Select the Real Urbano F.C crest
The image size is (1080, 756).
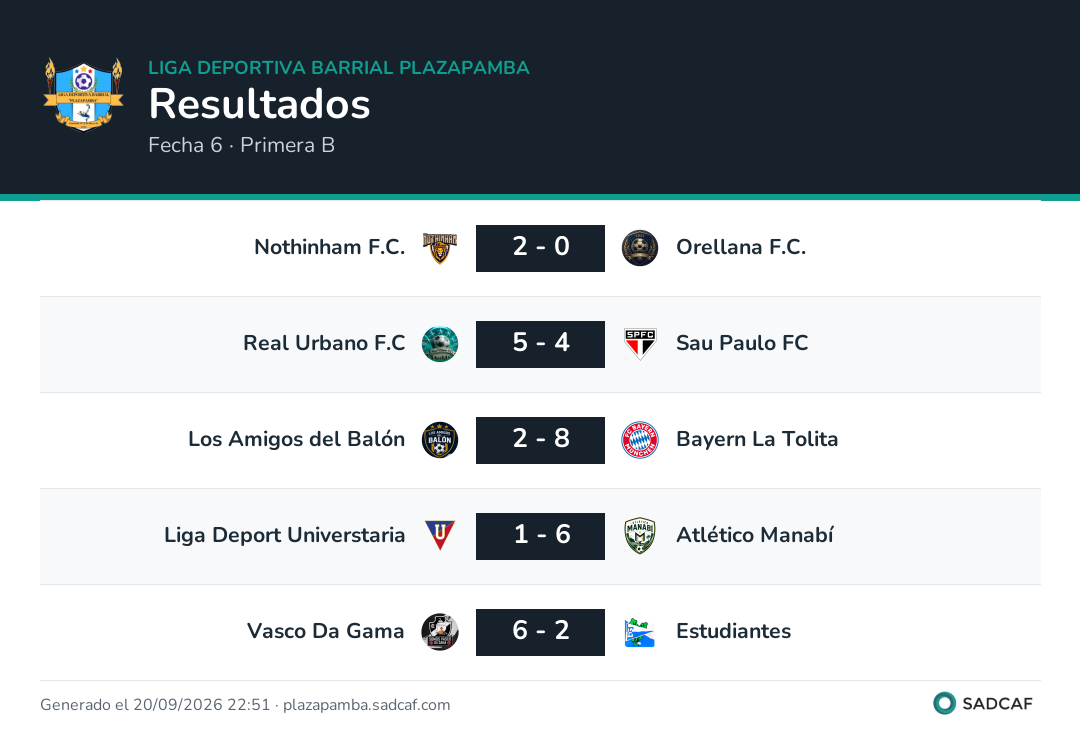tap(439, 344)
